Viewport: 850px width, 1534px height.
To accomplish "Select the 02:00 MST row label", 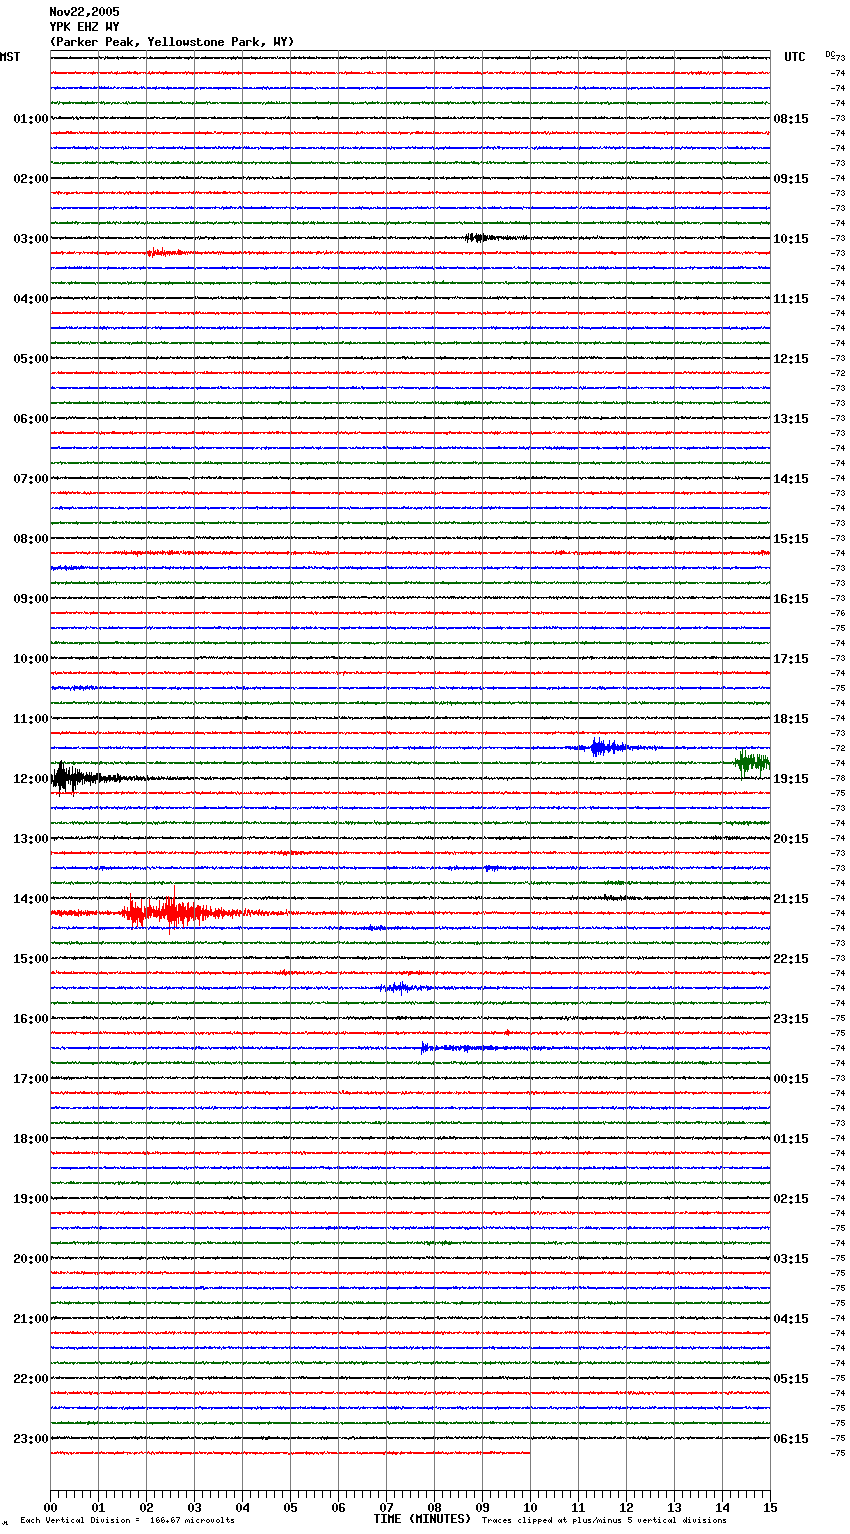I will click(31, 179).
